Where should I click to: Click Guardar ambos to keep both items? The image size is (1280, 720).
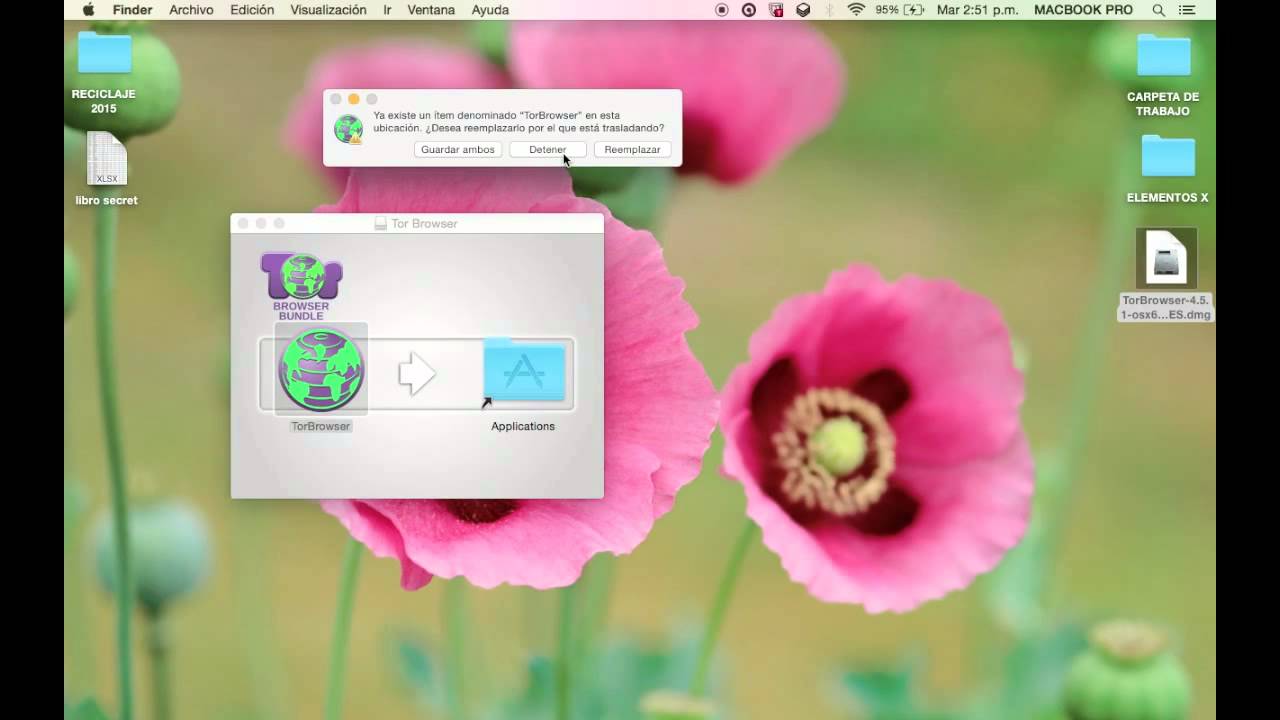pyautogui.click(x=458, y=149)
